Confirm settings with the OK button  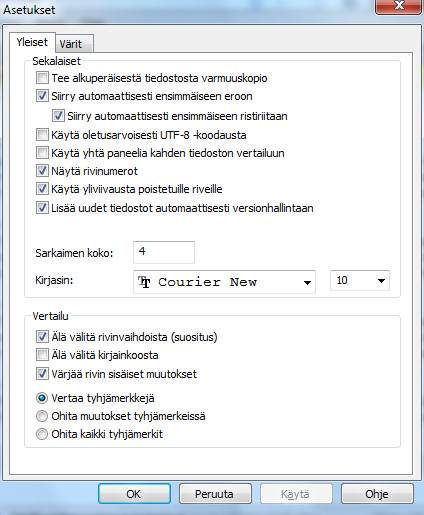(134, 494)
